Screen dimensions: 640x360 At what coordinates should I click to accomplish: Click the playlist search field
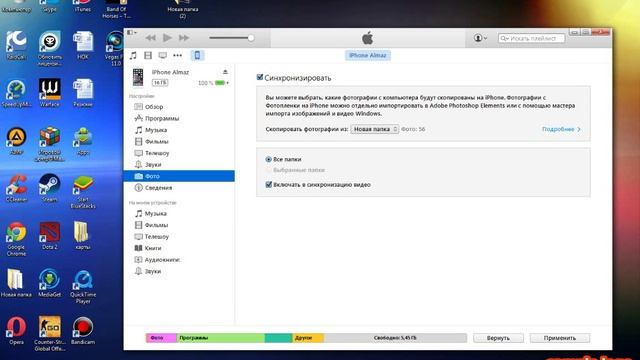[x=531, y=38]
